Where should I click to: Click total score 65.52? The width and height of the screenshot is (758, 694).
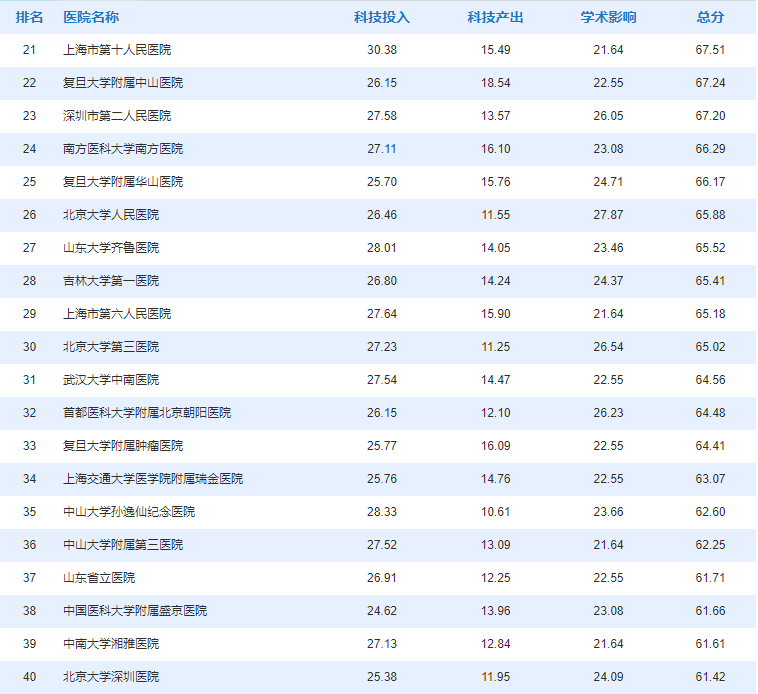click(711, 248)
